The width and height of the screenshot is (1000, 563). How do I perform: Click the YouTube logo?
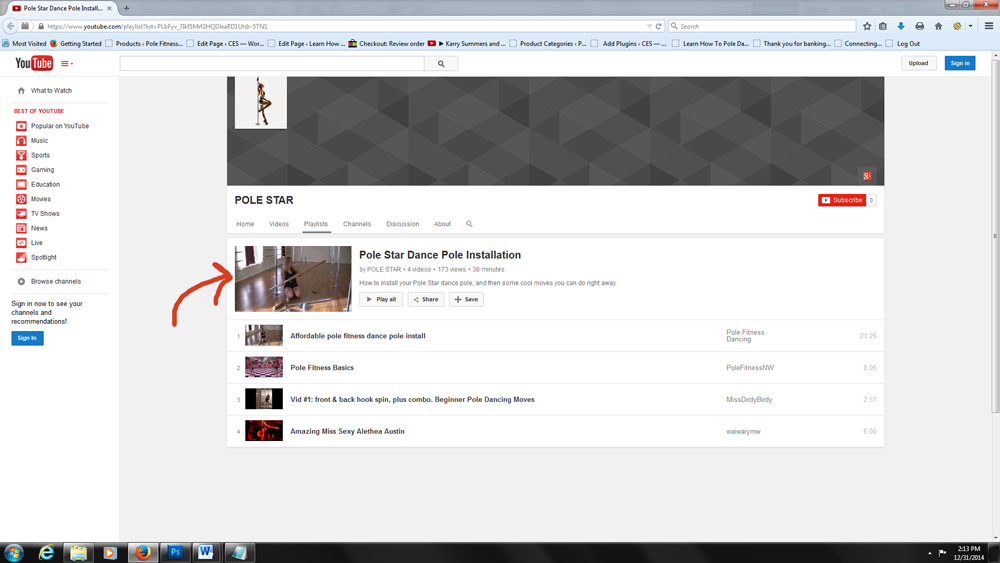click(x=34, y=63)
